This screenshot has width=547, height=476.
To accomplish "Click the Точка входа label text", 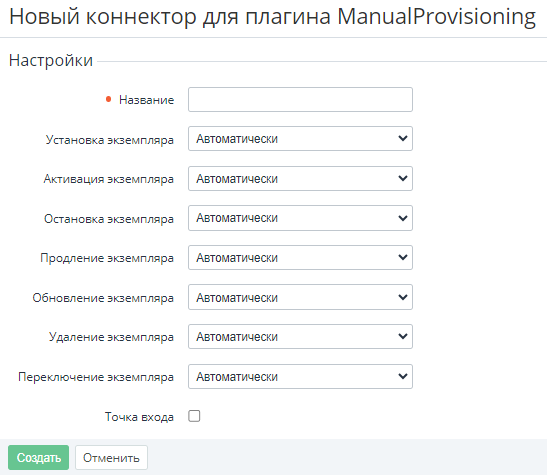I will [139, 417].
